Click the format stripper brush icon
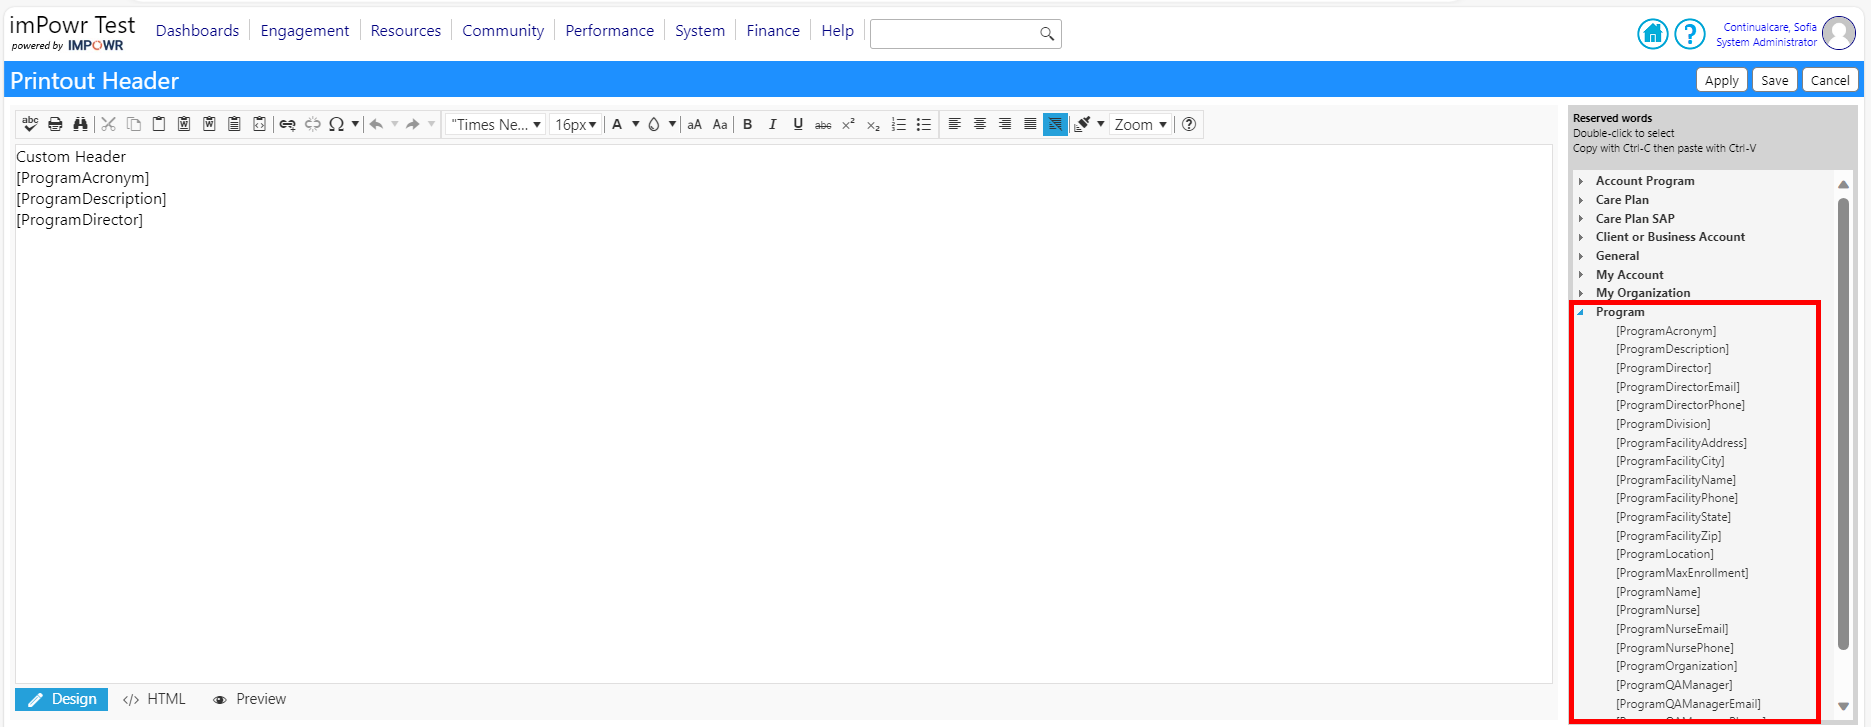This screenshot has height=727, width=1871. point(1081,124)
